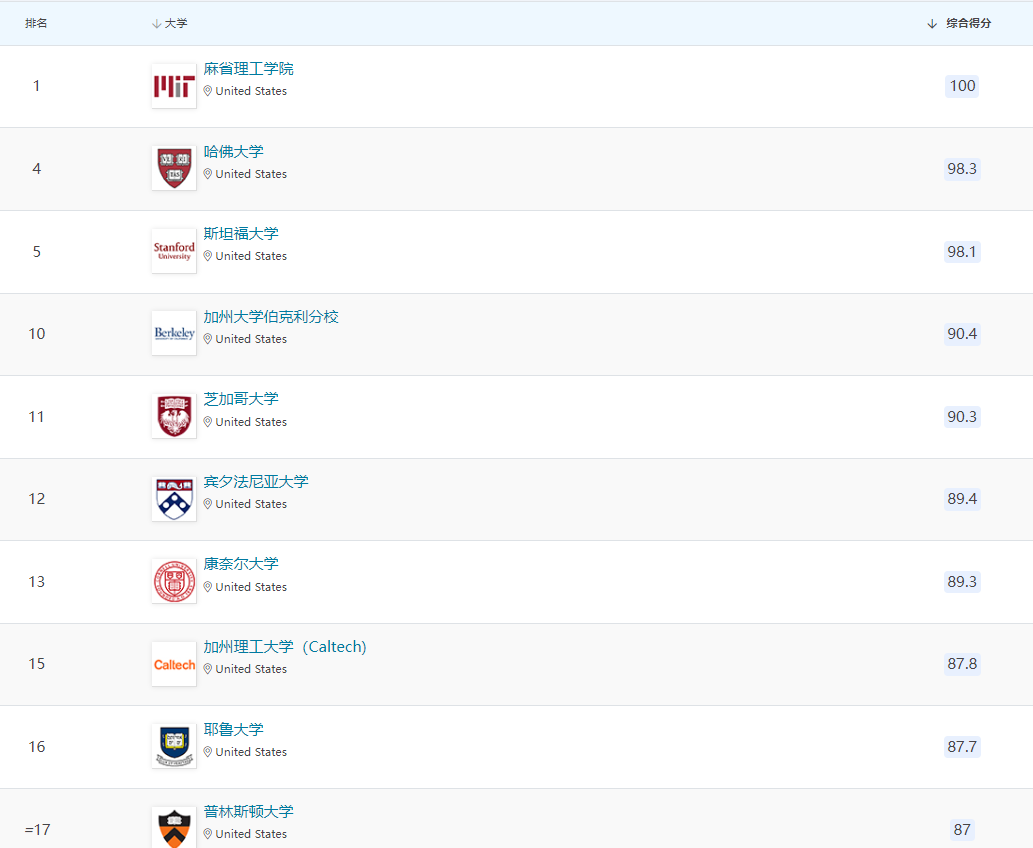Open the 耶鲁大学 link
The image size is (1033, 848).
[233, 729]
